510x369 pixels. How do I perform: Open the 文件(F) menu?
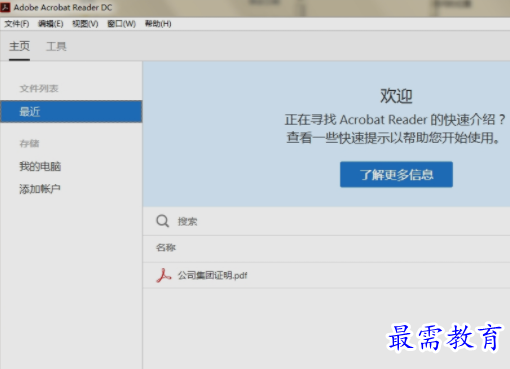tap(17, 24)
